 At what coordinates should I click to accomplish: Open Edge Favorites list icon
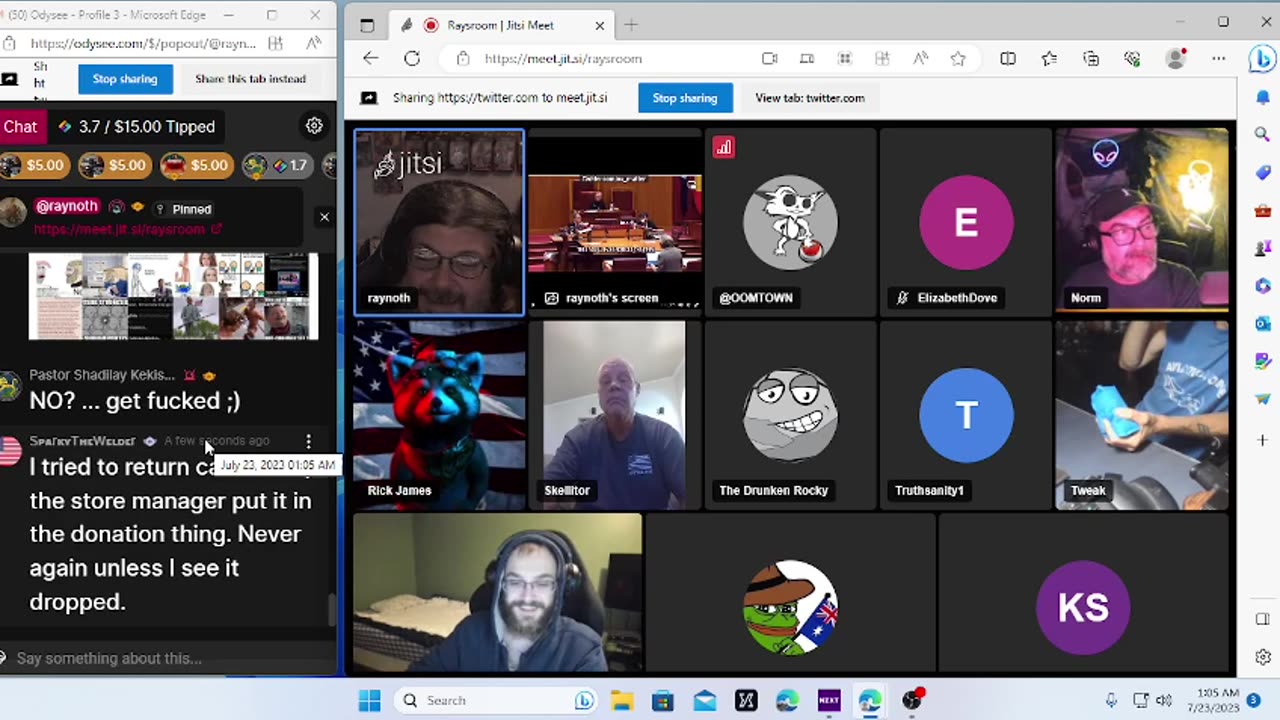coord(1049,58)
